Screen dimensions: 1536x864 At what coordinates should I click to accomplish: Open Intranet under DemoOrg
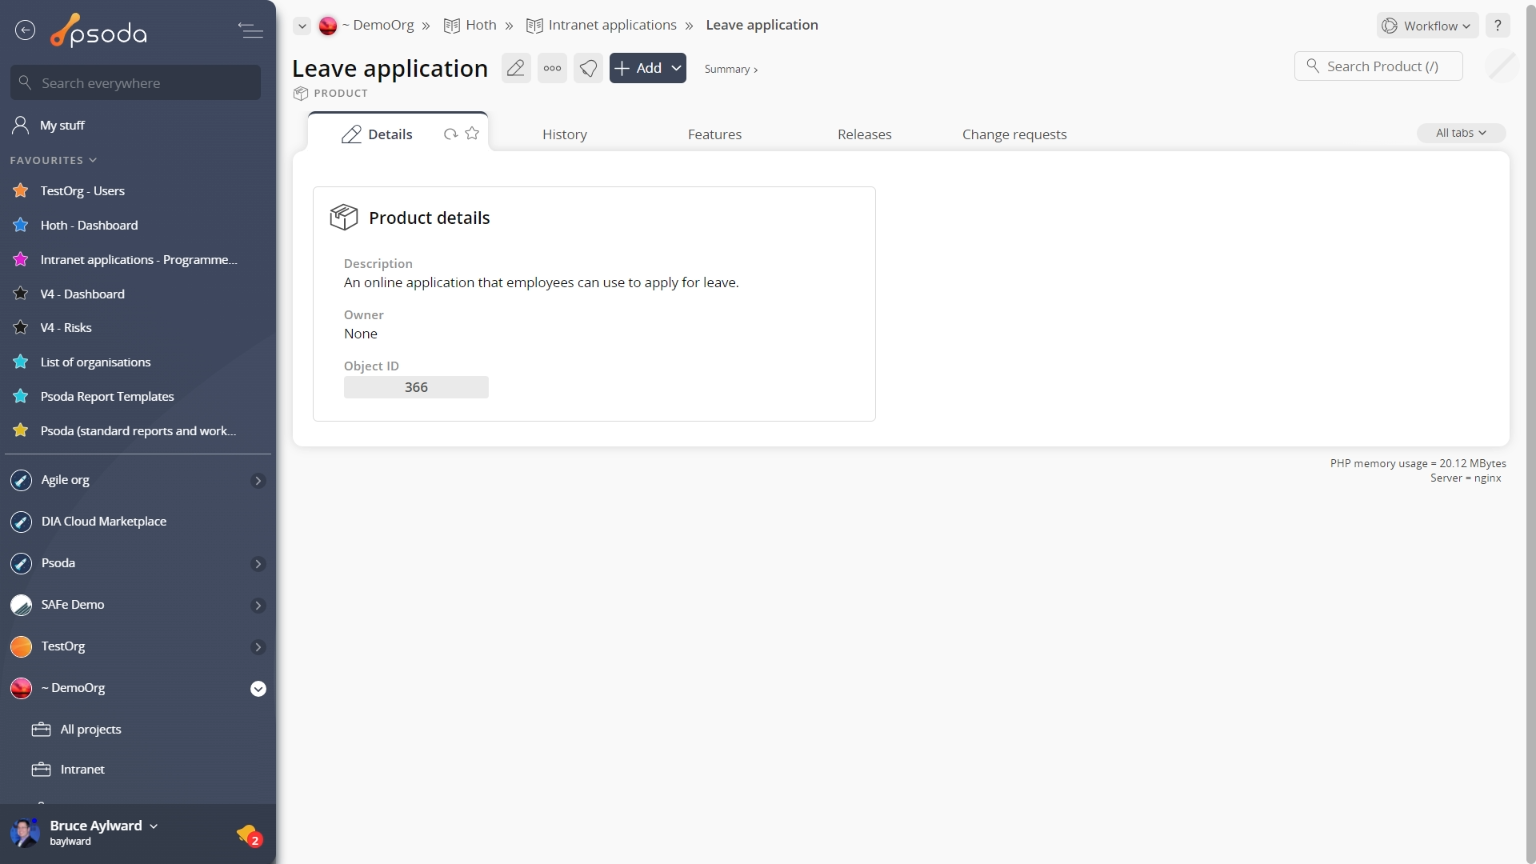[x=82, y=770]
